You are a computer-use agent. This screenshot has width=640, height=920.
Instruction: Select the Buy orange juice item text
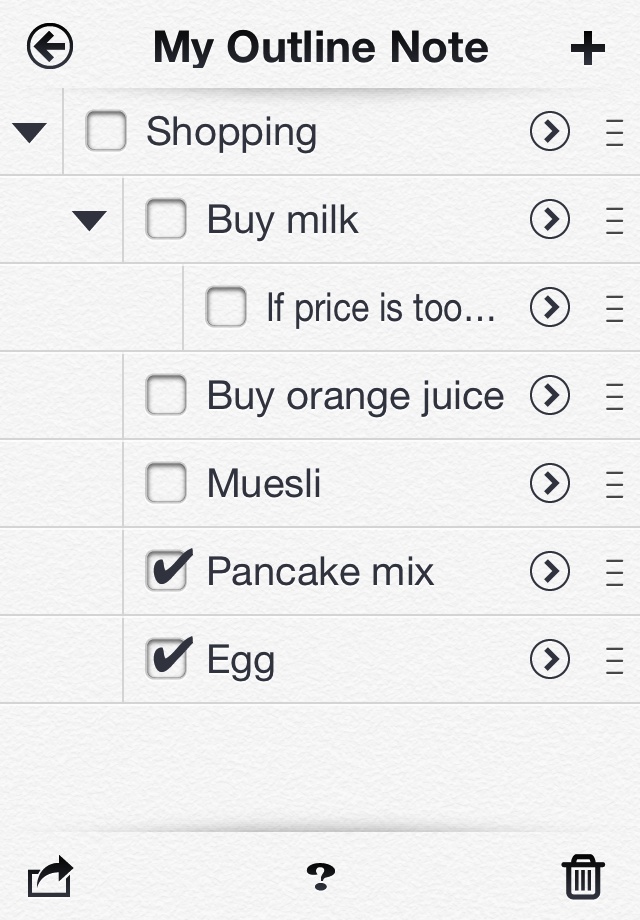click(355, 396)
